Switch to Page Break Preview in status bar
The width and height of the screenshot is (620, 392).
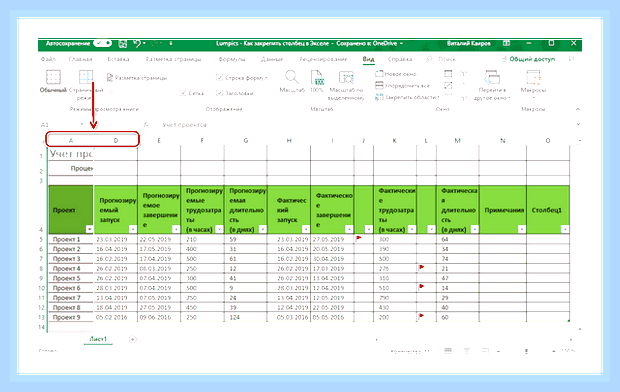485,351
